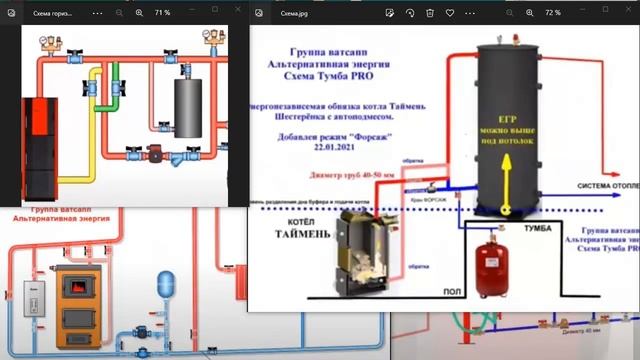The image size is (640, 360).
Task: Close the left Photos window
Action: pyautogui.click(x=238, y=9)
